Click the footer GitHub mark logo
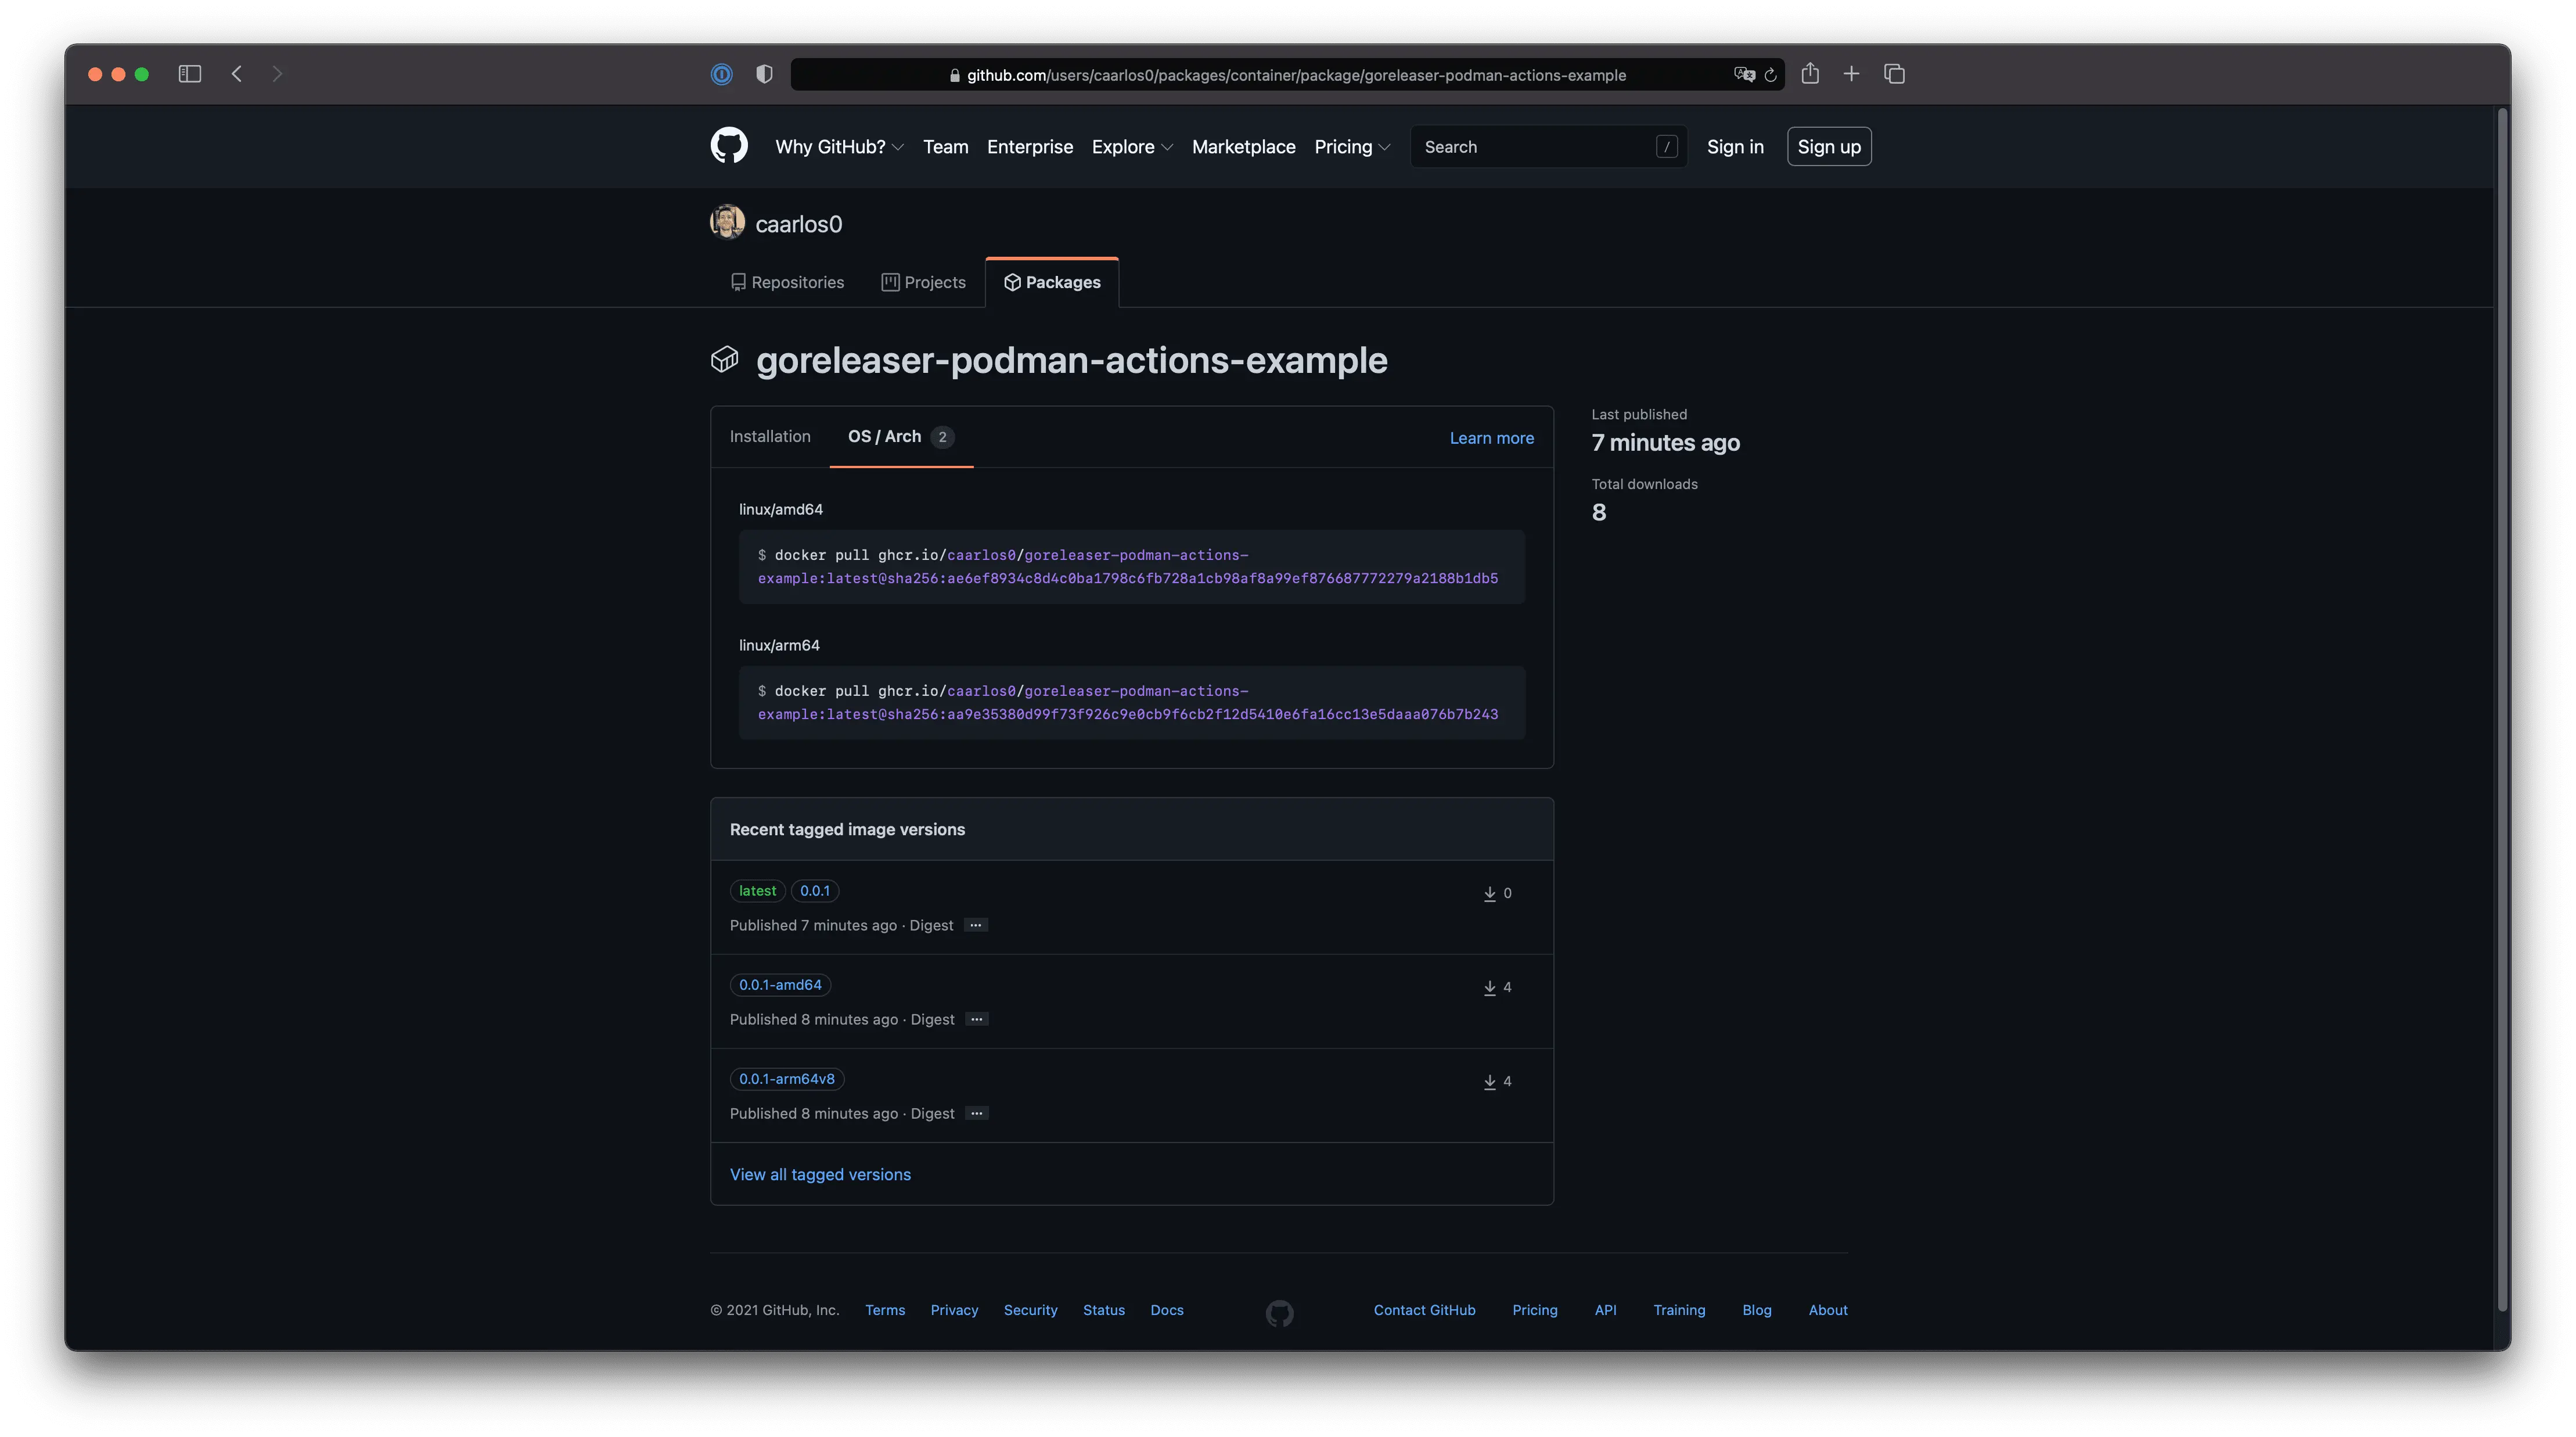Image resolution: width=2576 pixels, height=1437 pixels. coord(1279,1313)
